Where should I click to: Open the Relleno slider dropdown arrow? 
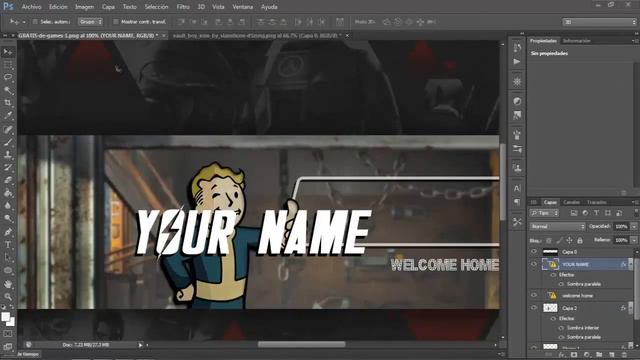634,240
